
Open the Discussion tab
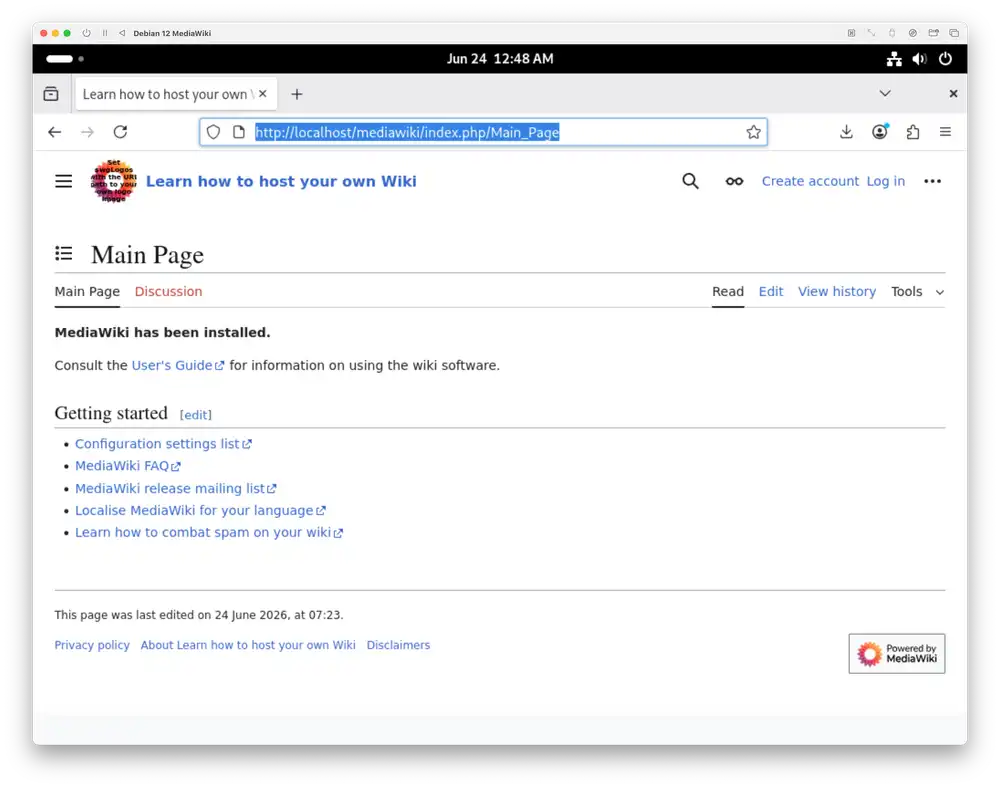point(168,291)
